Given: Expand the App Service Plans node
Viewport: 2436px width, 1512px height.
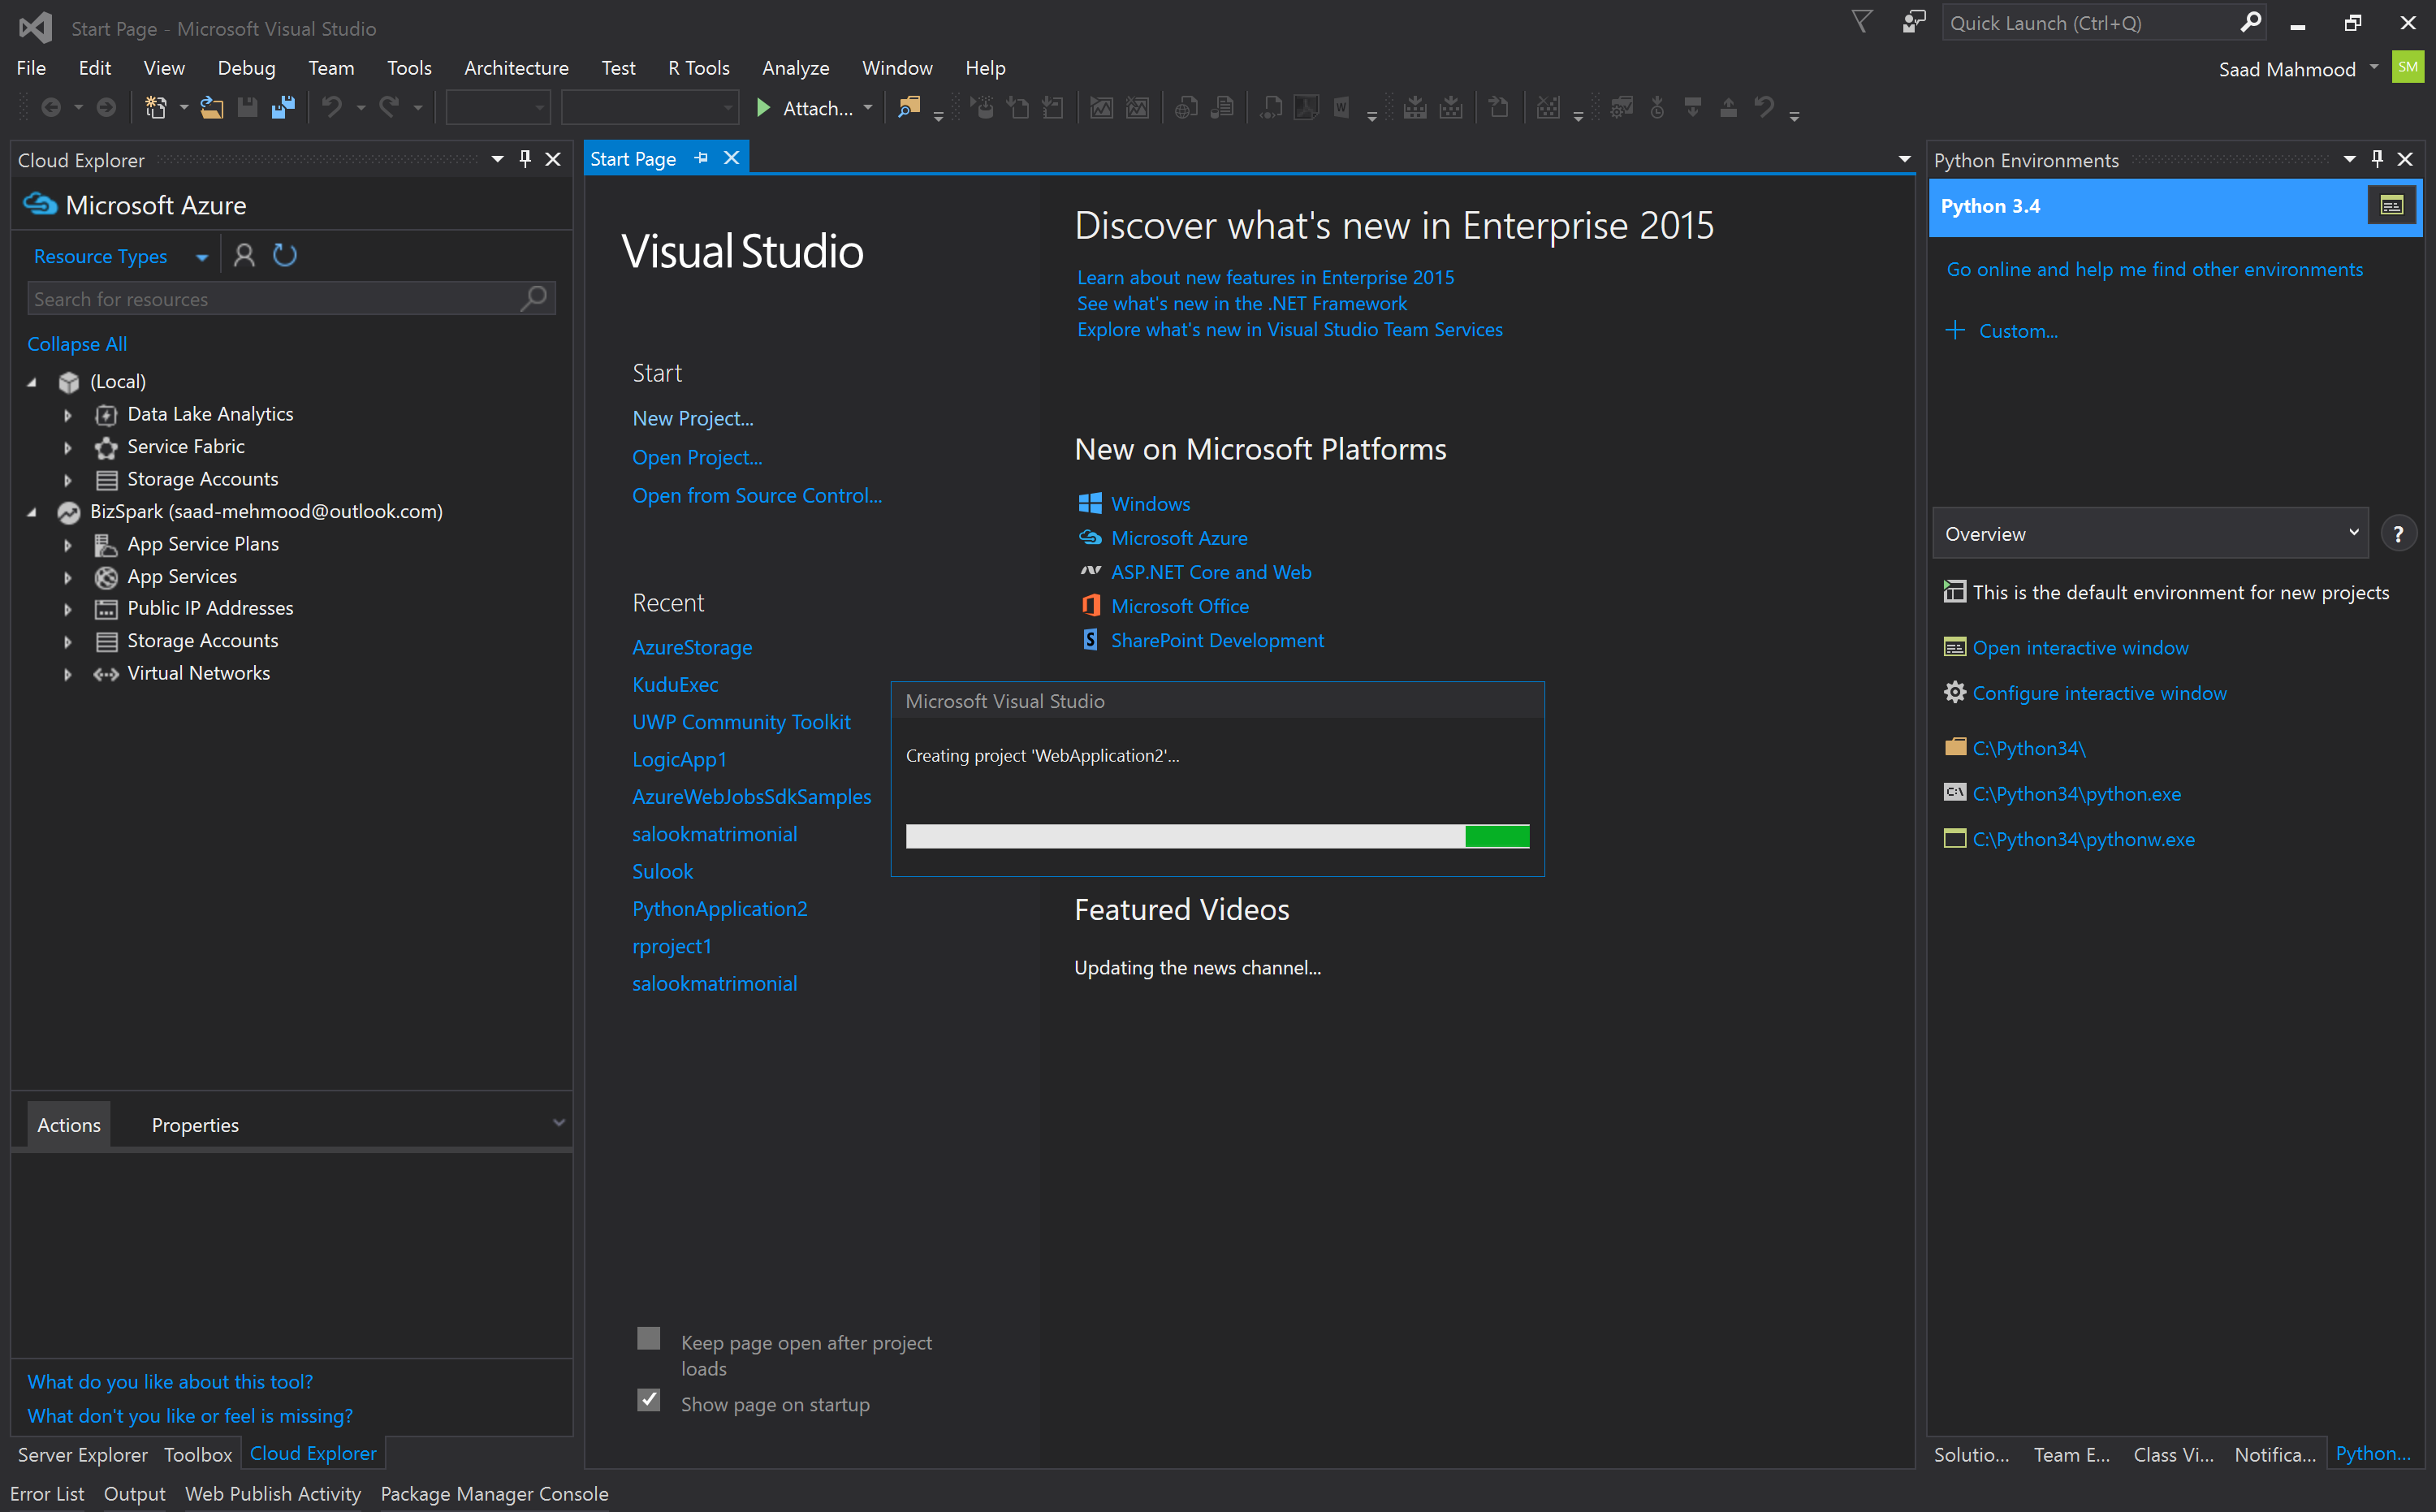Looking at the screenshot, I should tap(68, 545).
